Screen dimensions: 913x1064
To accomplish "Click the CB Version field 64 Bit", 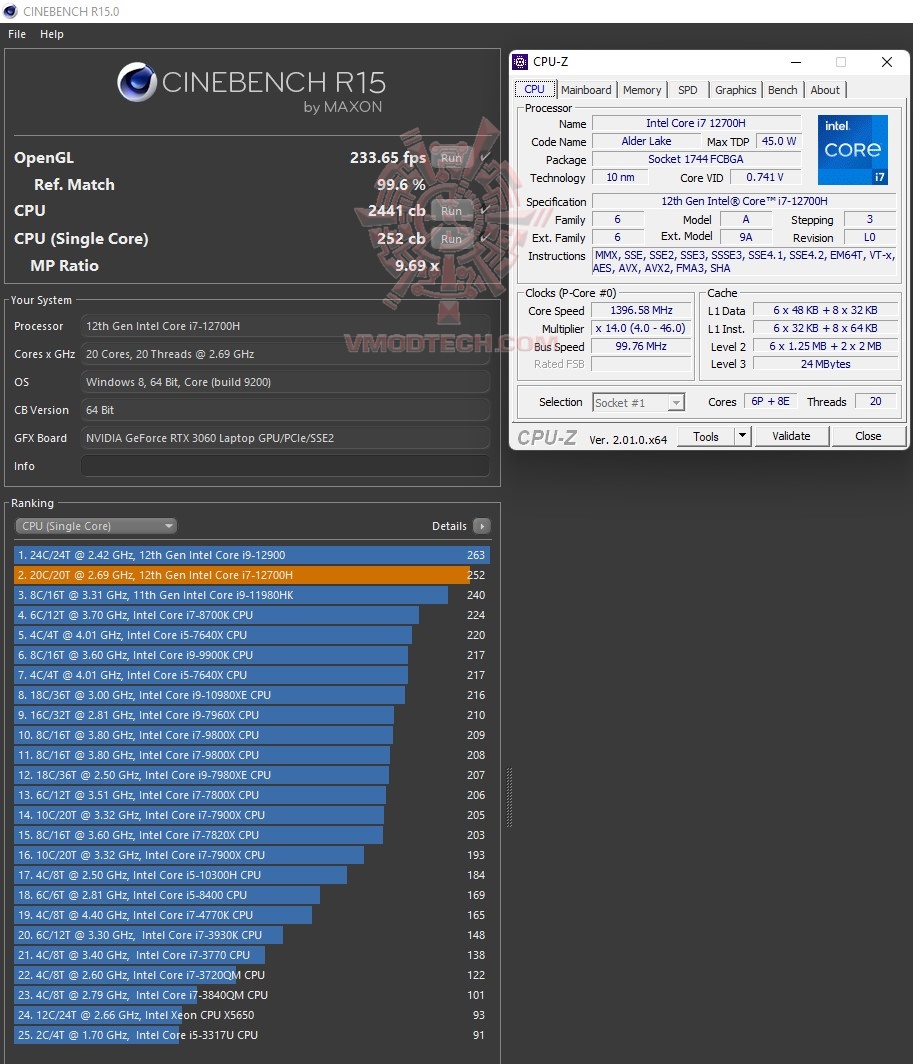I will (285, 410).
